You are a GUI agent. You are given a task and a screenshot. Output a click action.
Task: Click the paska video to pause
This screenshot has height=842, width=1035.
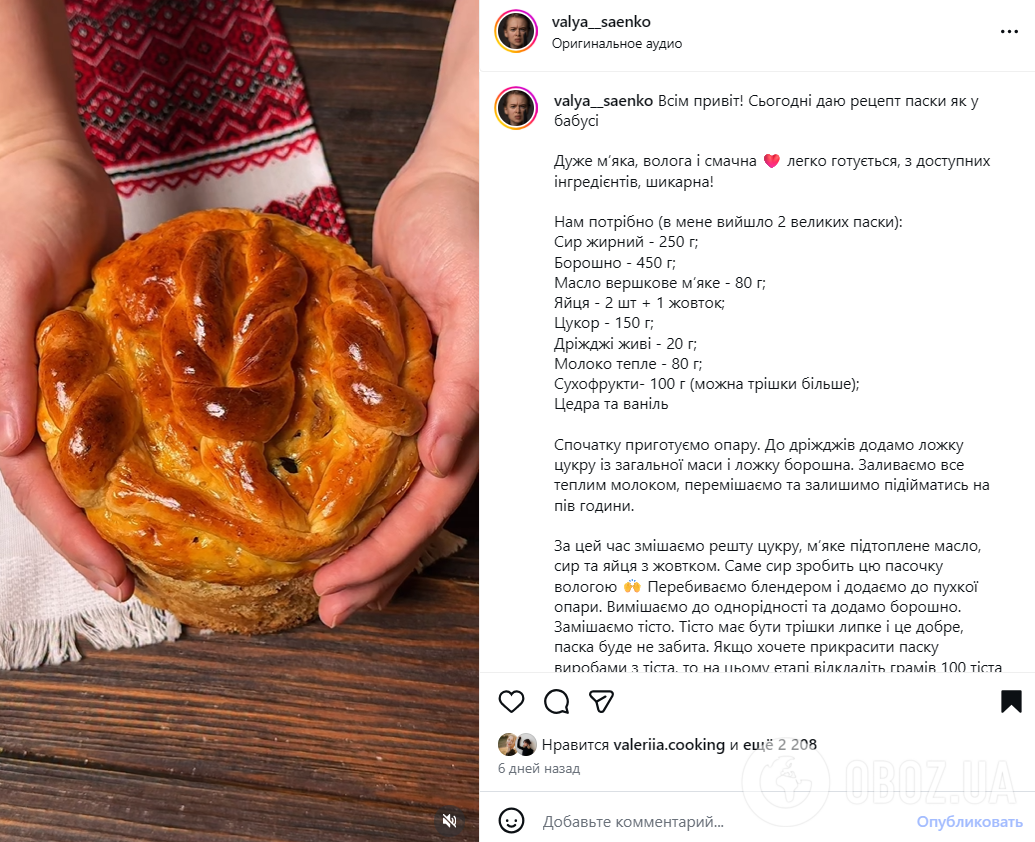tap(239, 421)
